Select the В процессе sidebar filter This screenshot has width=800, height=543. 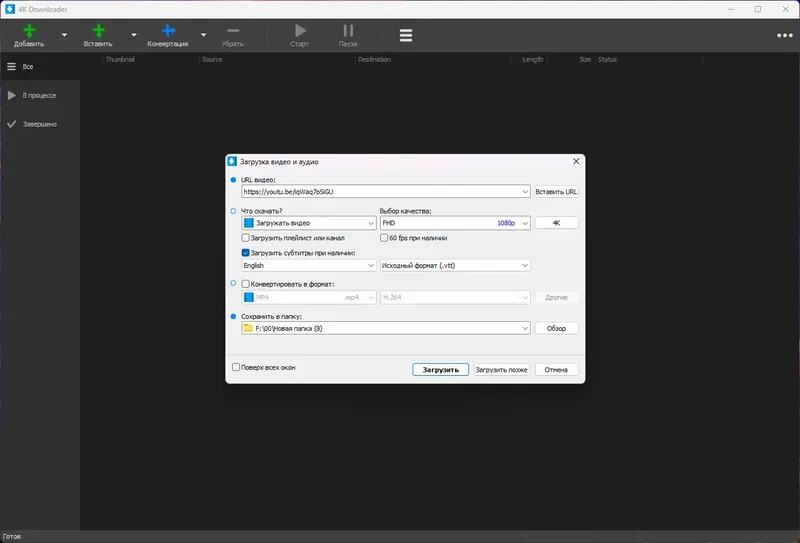[x=40, y=95]
